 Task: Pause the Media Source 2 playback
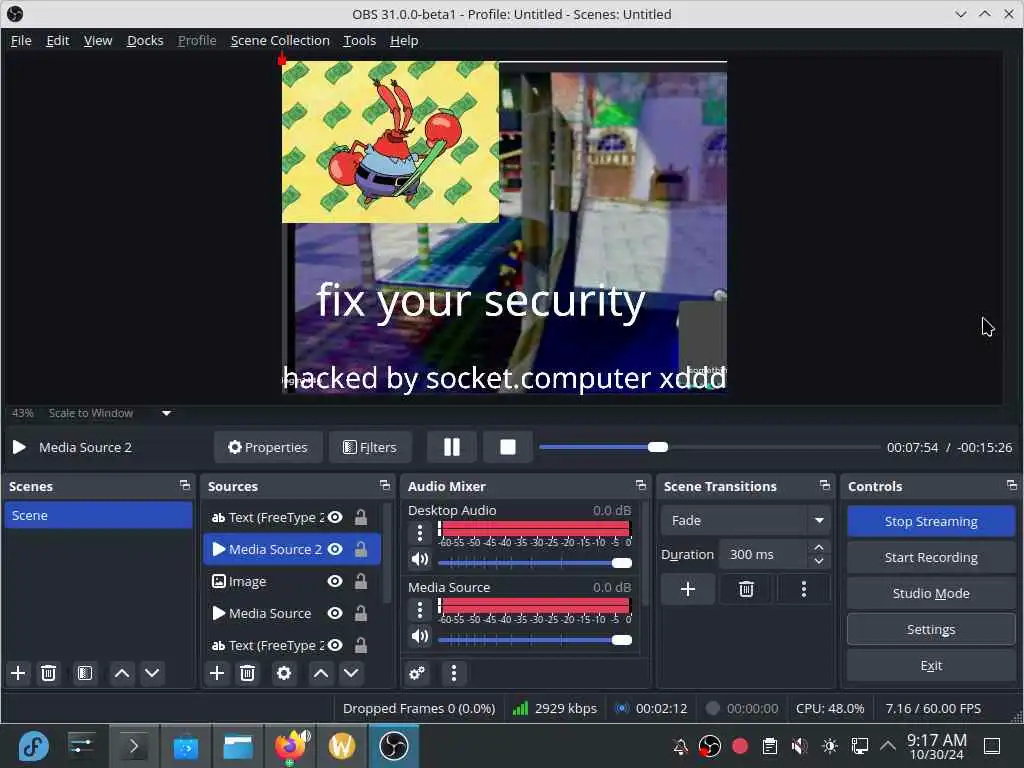(451, 447)
